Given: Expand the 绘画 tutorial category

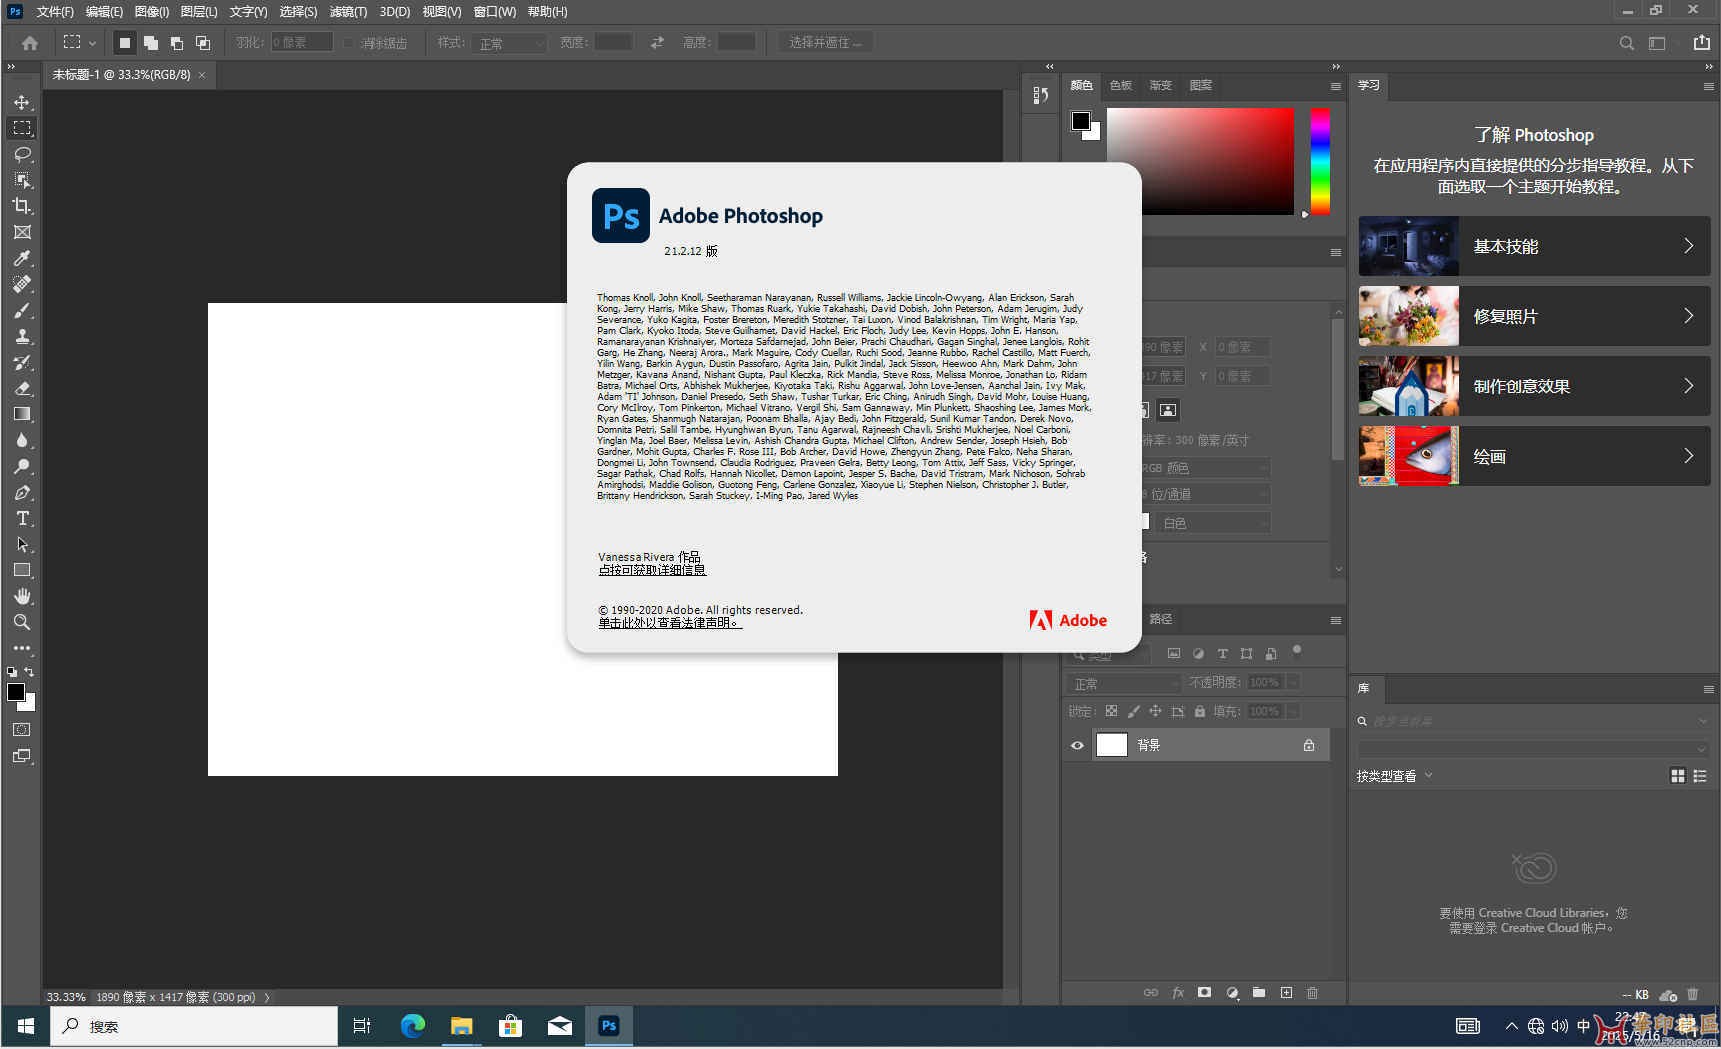Looking at the screenshot, I should click(1534, 456).
